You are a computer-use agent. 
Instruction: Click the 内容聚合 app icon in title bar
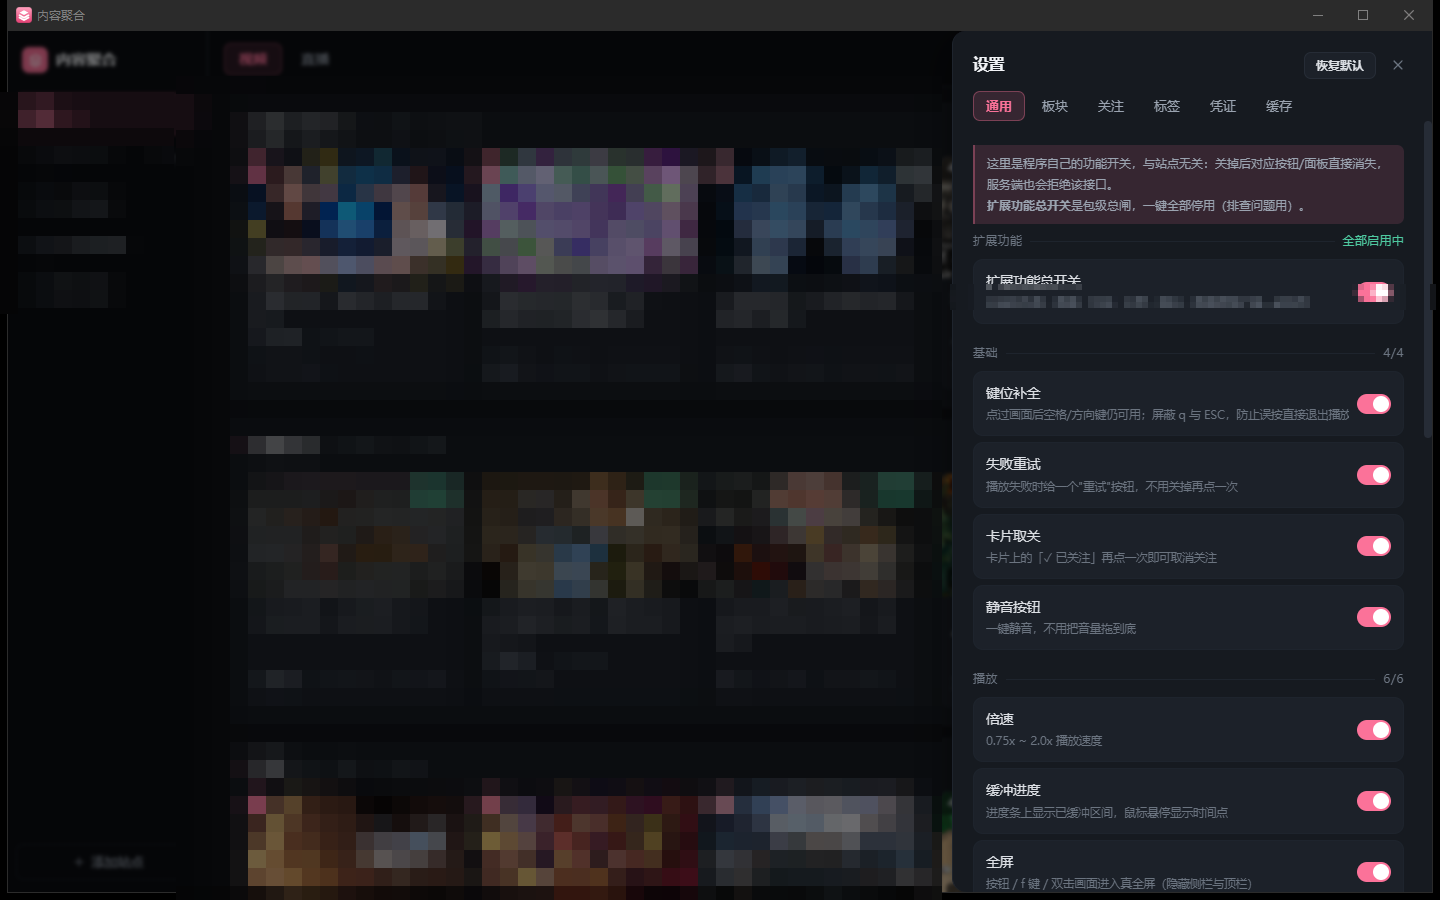[x=24, y=15]
